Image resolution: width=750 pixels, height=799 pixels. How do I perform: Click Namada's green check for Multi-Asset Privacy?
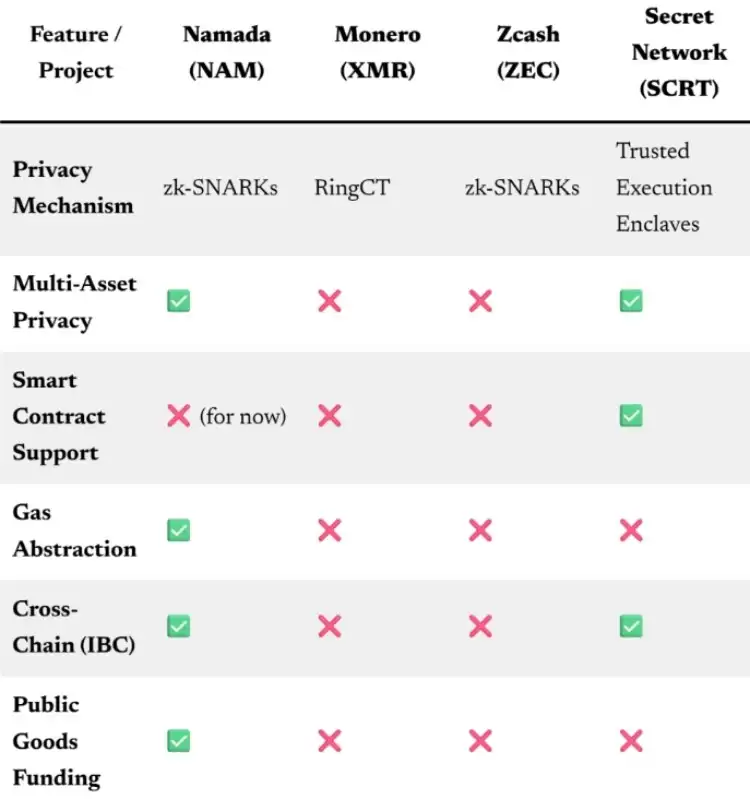click(179, 300)
